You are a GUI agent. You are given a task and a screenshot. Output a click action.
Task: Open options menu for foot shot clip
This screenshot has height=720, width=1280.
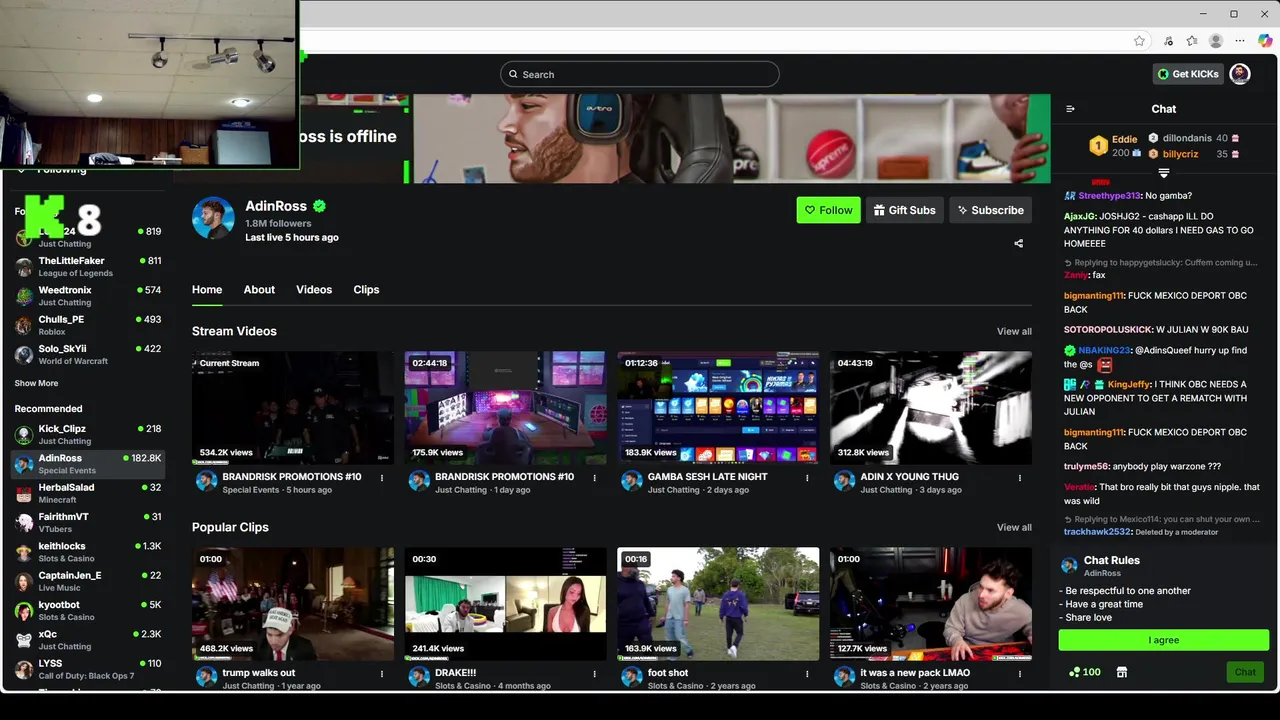coord(807,674)
